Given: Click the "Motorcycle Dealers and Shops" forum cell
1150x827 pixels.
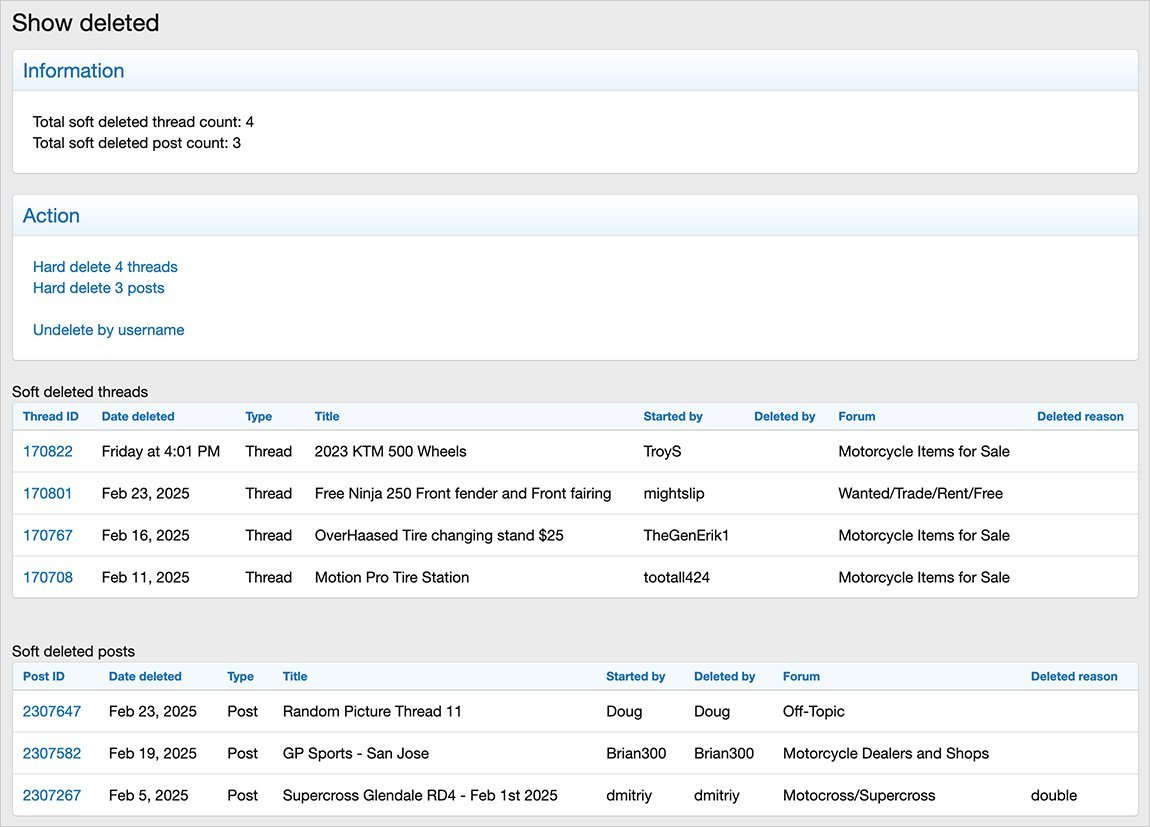Looking at the screenshot, I should coord(886,754).
